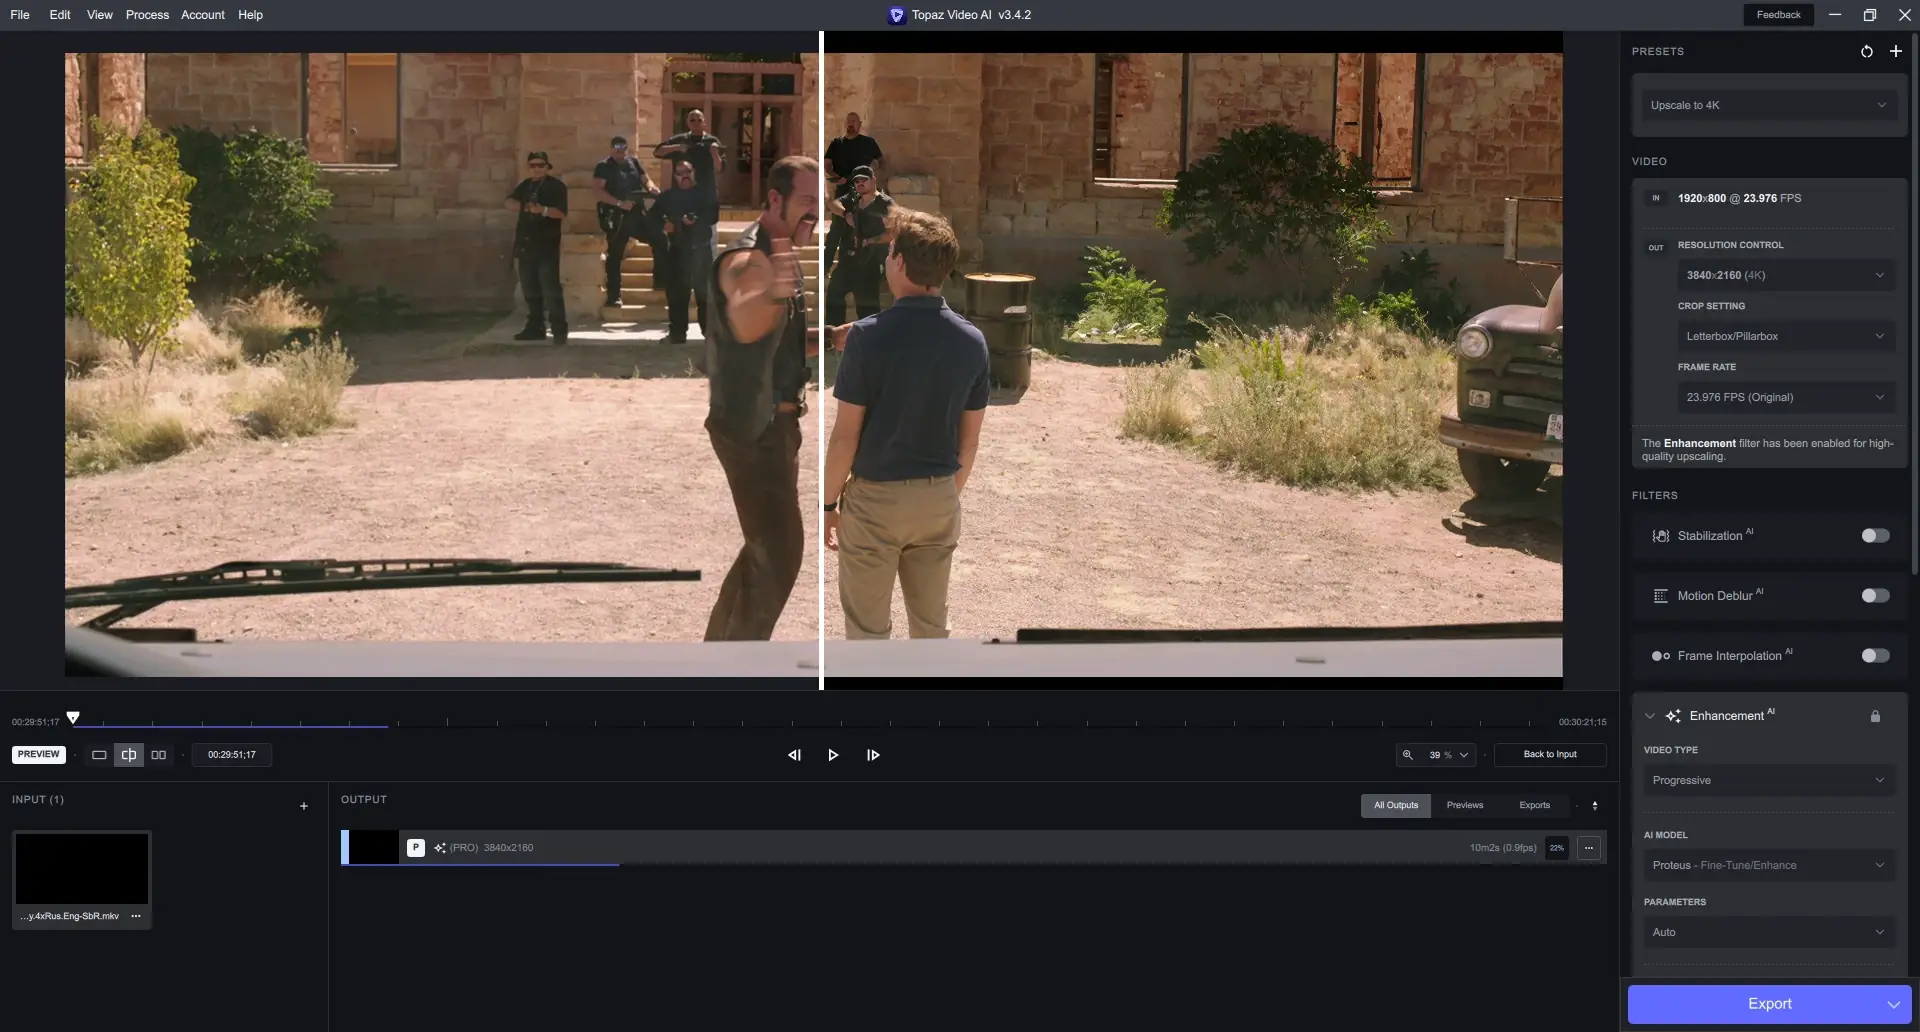Image resolution: width=1920 pixels, height=1032 pixels.
Task: Click the Topaz Video AI logo icon
Action: [896, 15]
